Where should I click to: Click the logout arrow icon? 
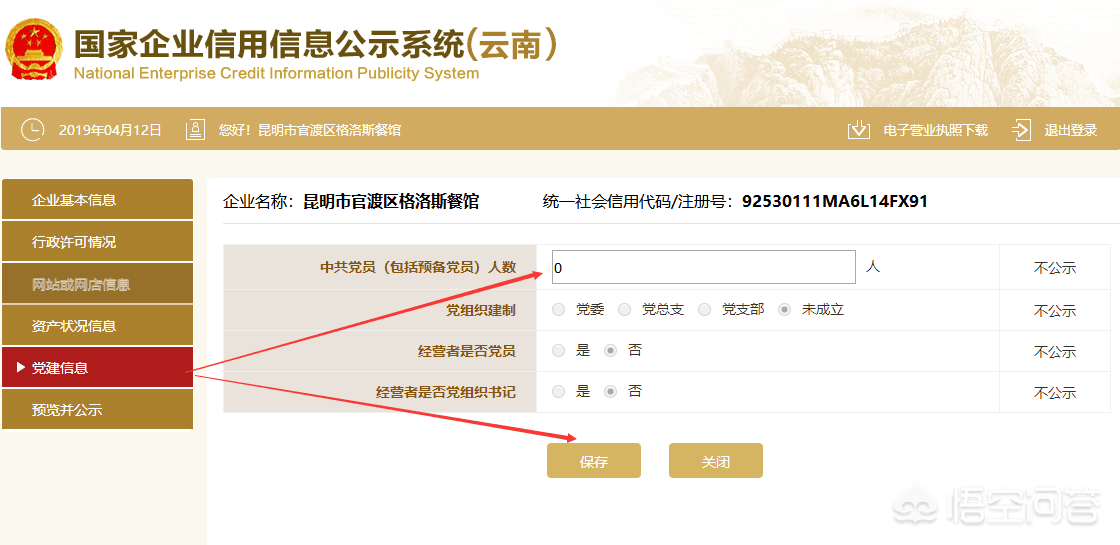click(x=1021, y=129)
